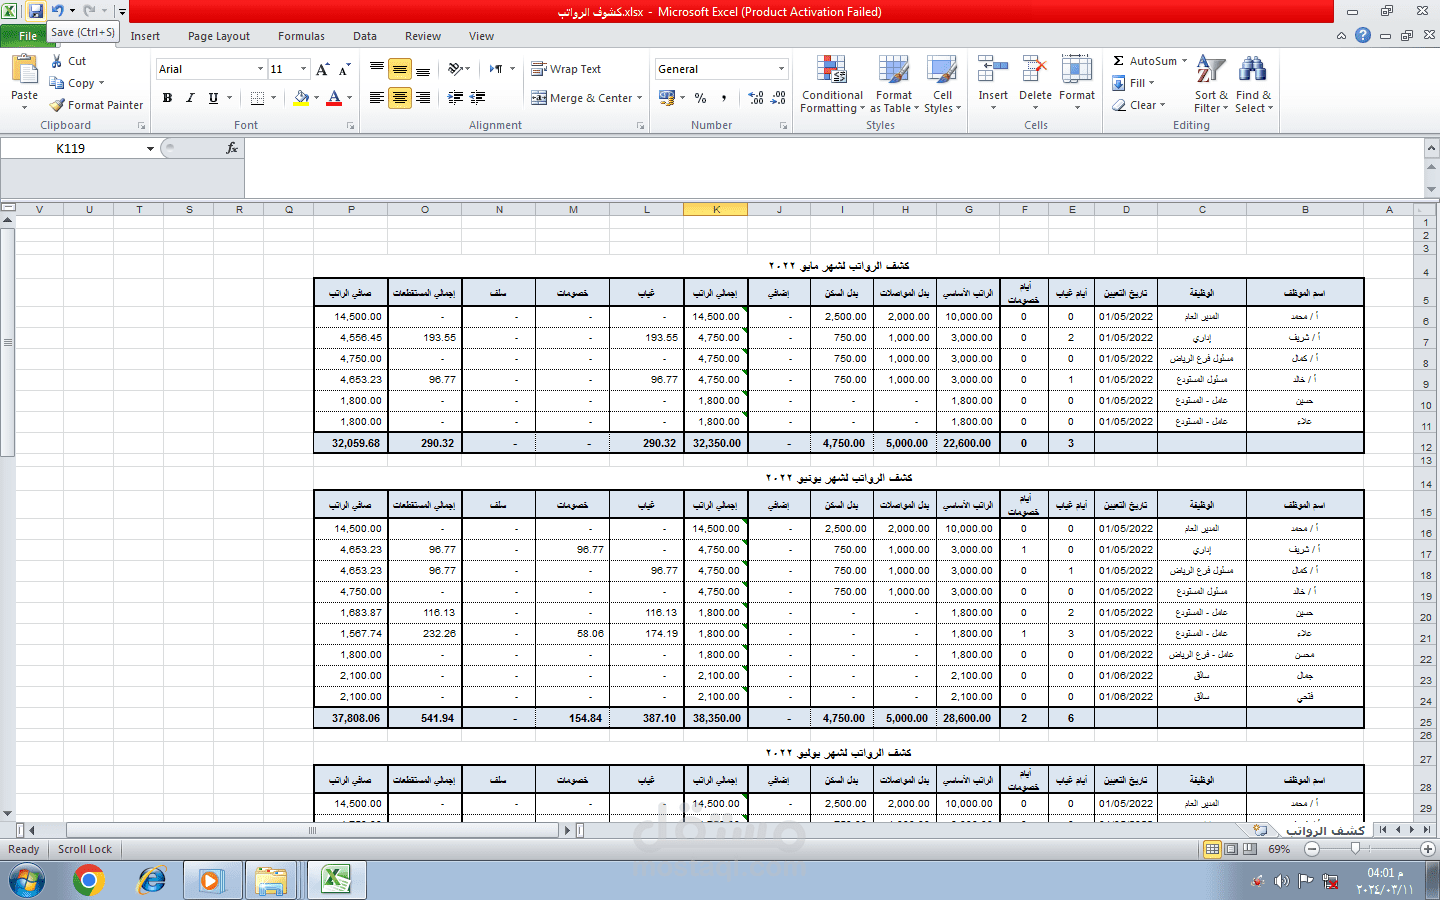Toggle Wrap Text for the cell

pyautogui.click(x=566, y=69)
